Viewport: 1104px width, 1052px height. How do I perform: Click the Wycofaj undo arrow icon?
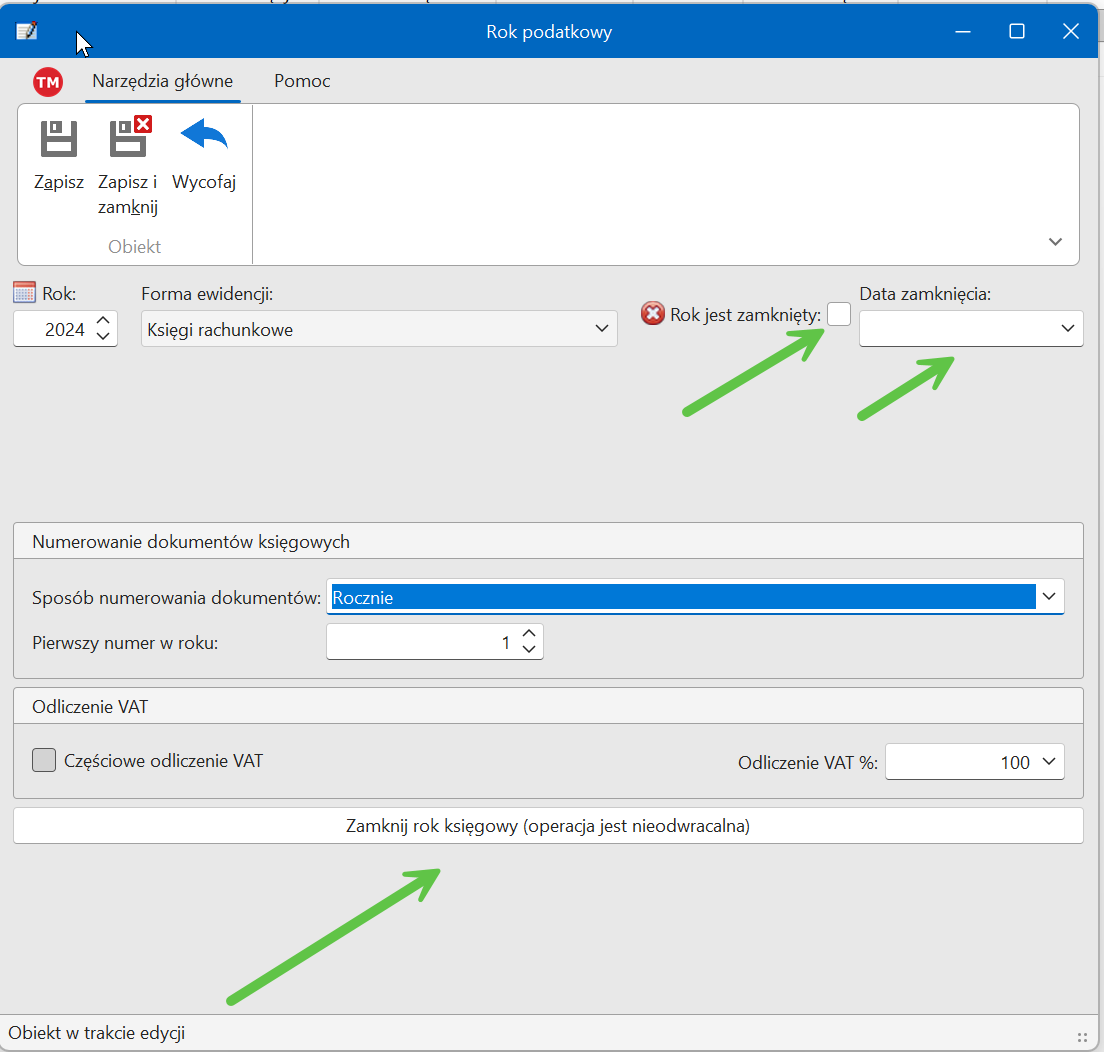(x=204, y=136)
